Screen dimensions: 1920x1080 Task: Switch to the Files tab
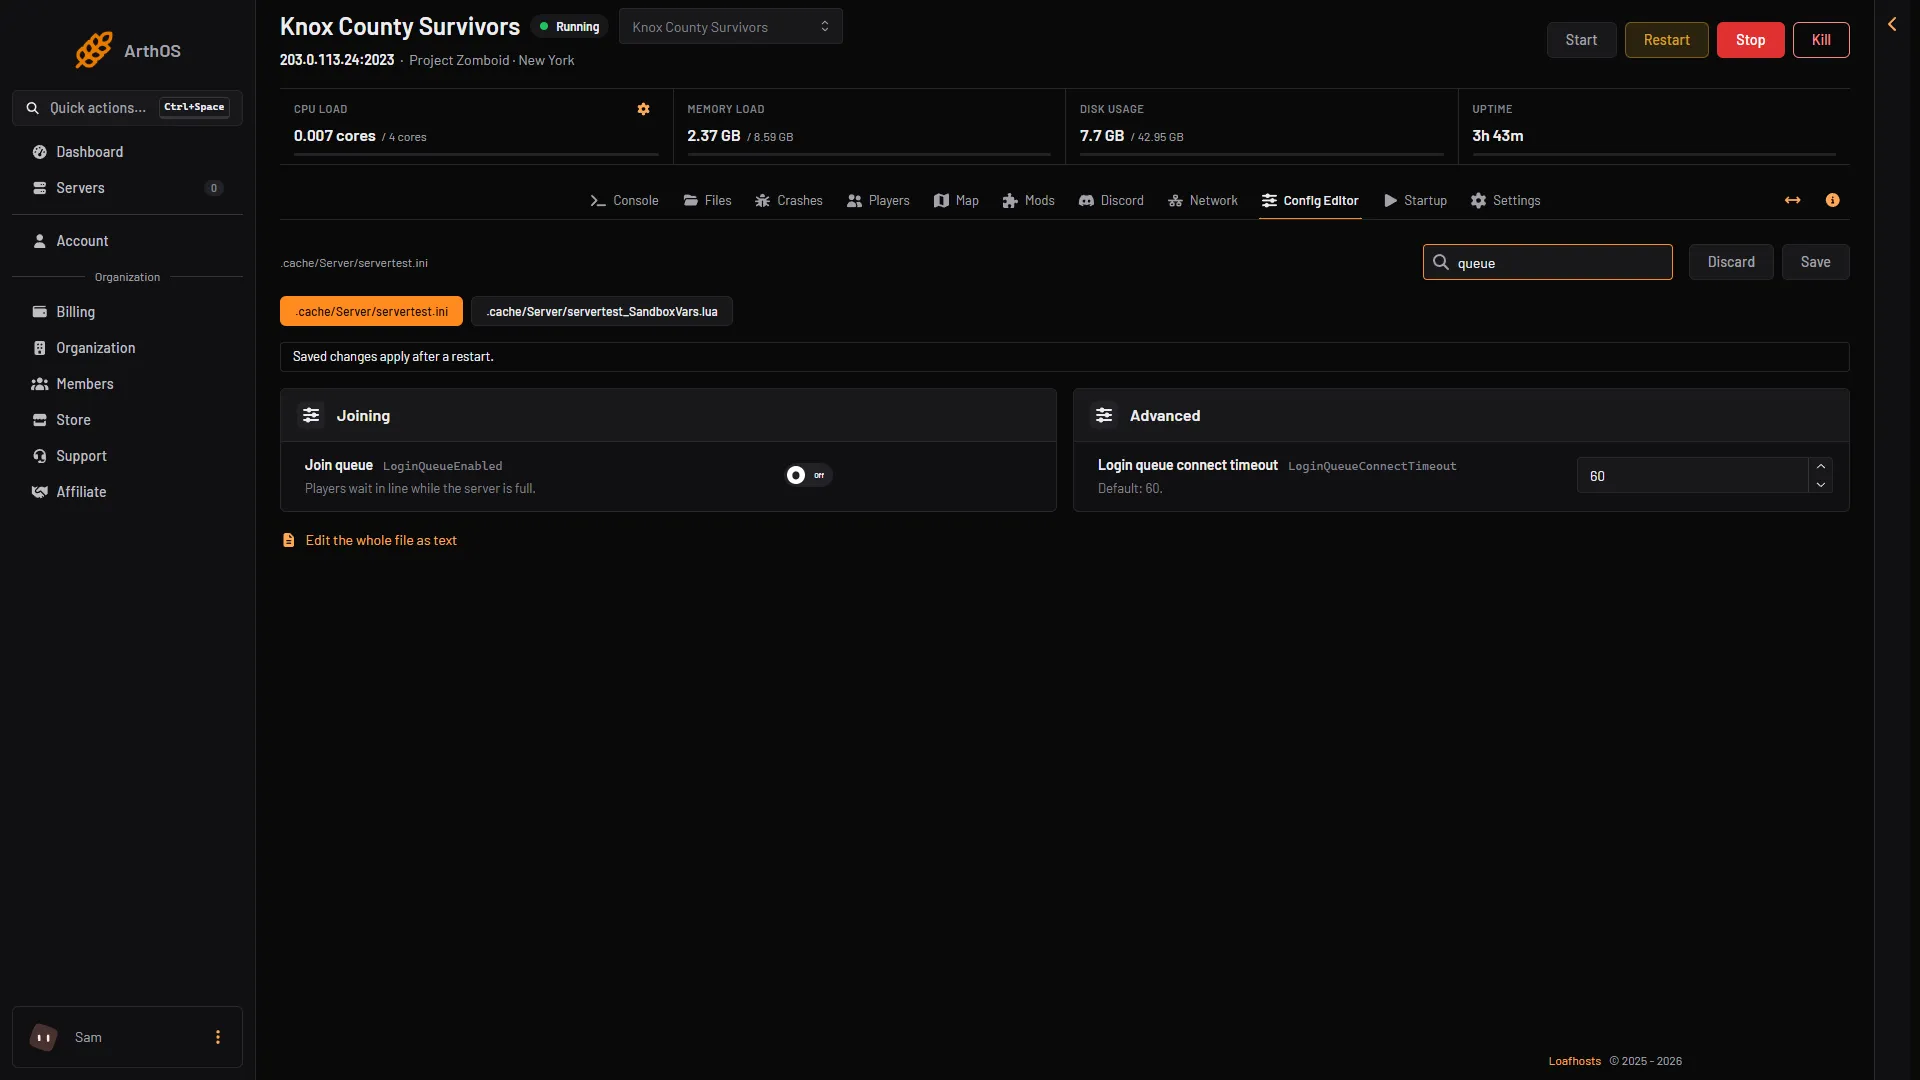pyautogui.click(x=708, y=201)
